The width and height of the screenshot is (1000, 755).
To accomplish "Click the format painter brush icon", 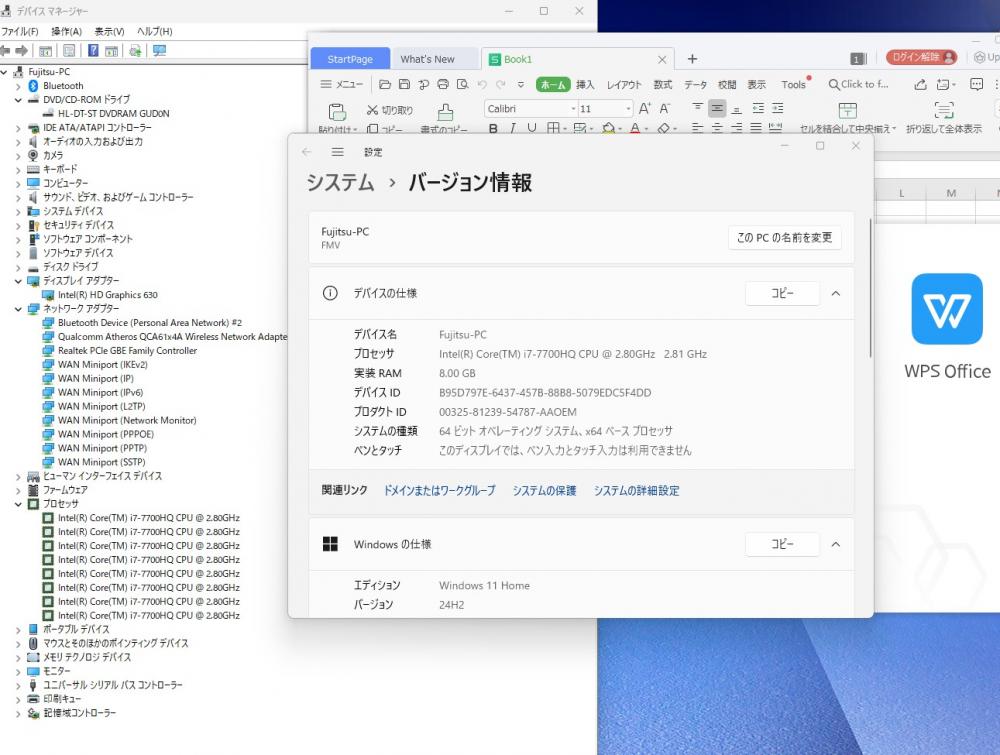I will pos(445,112).
